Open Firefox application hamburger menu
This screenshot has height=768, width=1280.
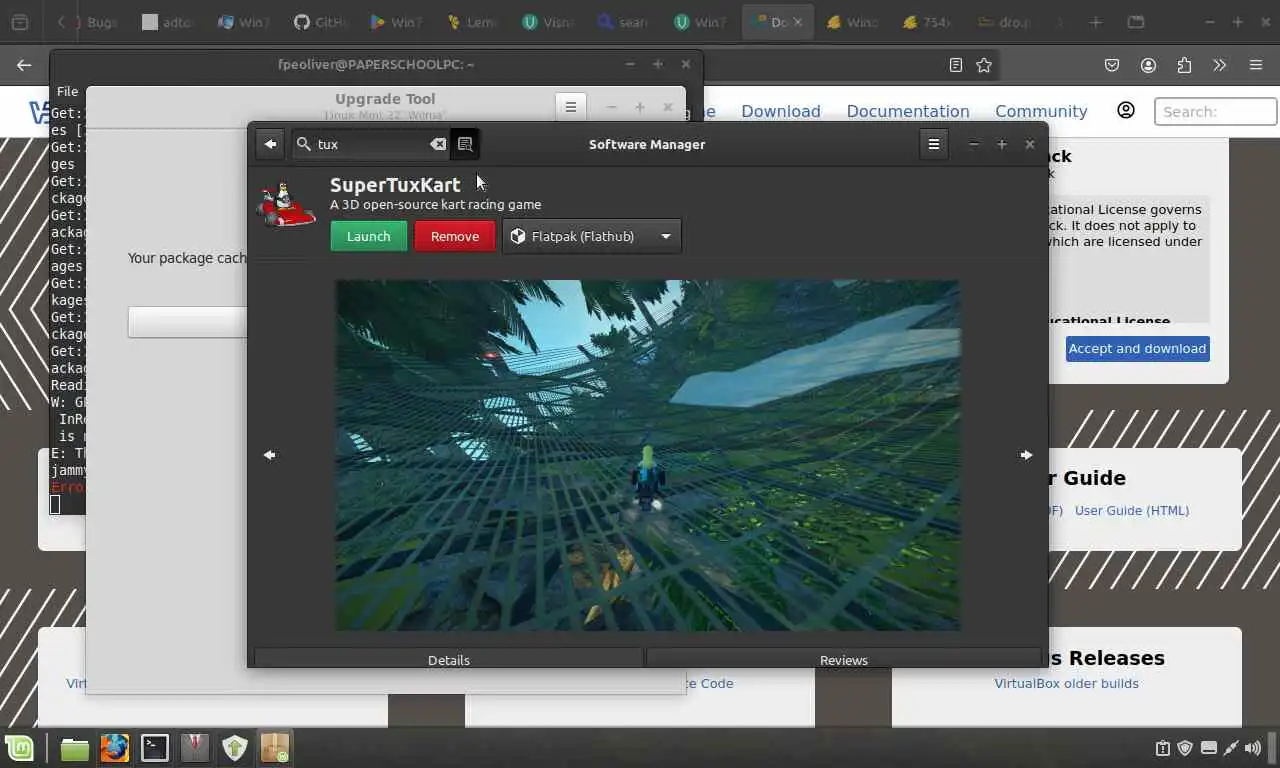1256,65
